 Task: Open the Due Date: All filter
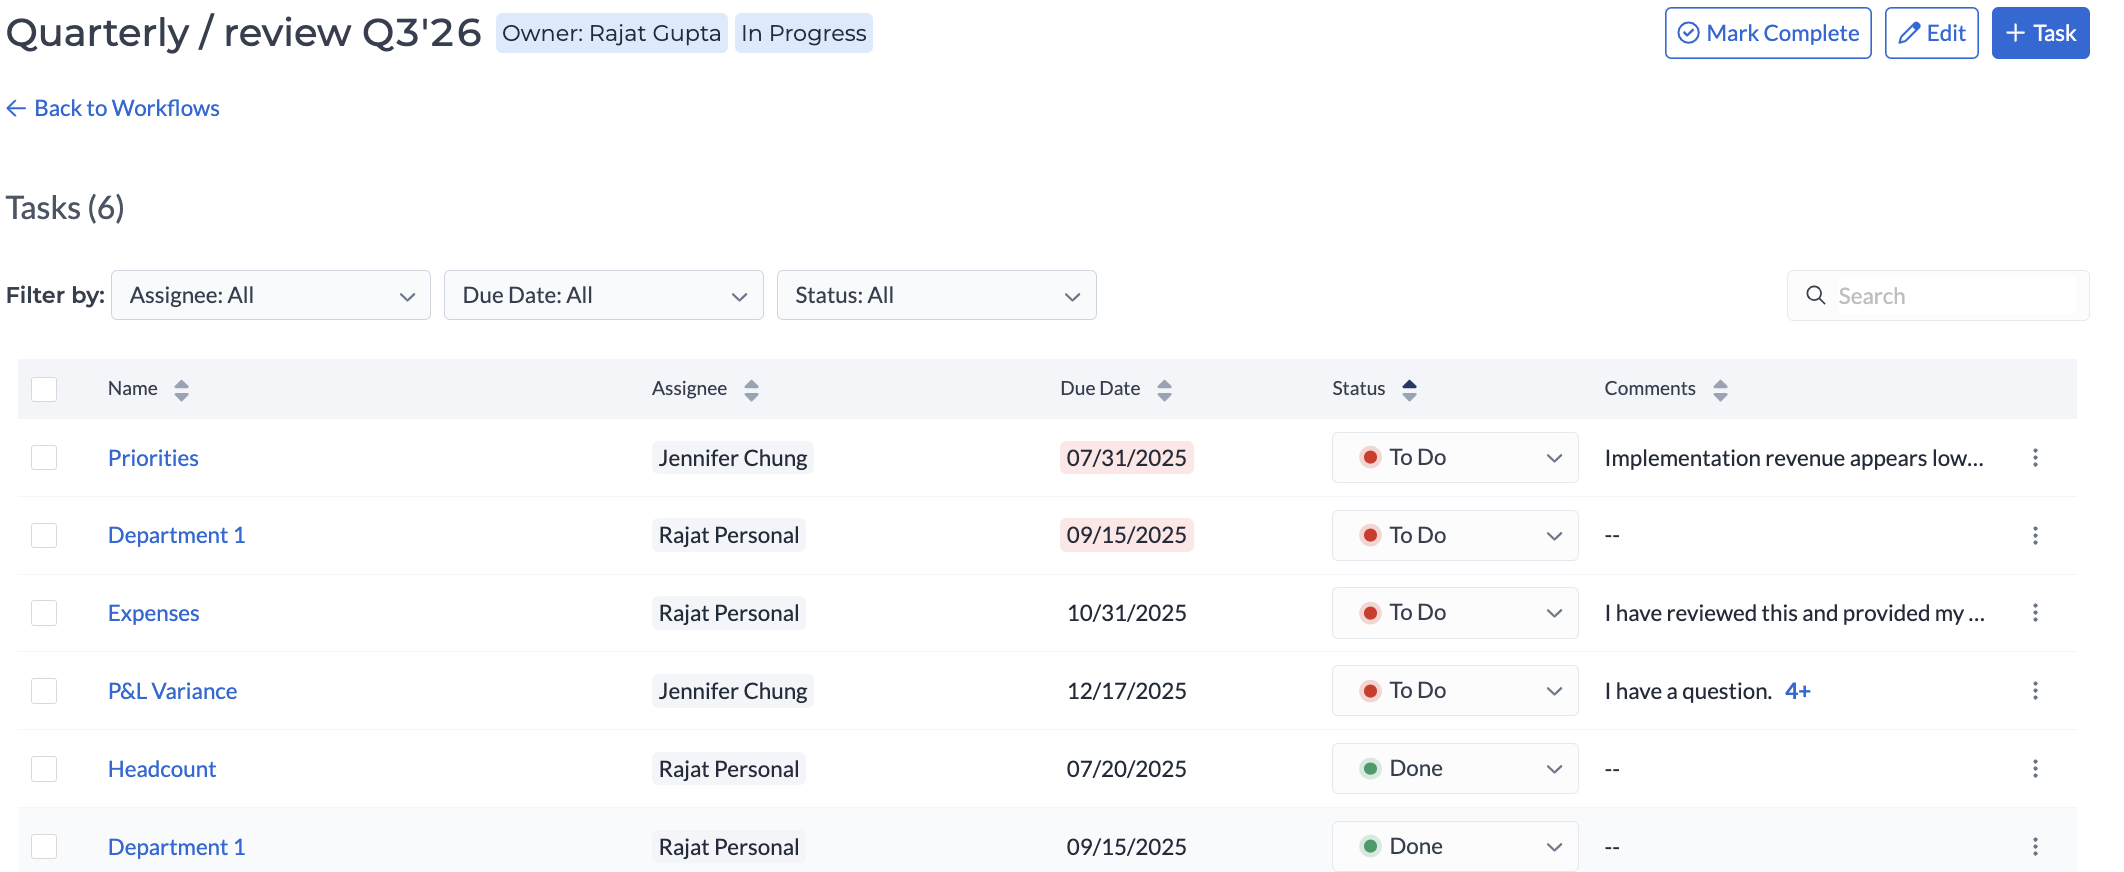coord(603,296)
